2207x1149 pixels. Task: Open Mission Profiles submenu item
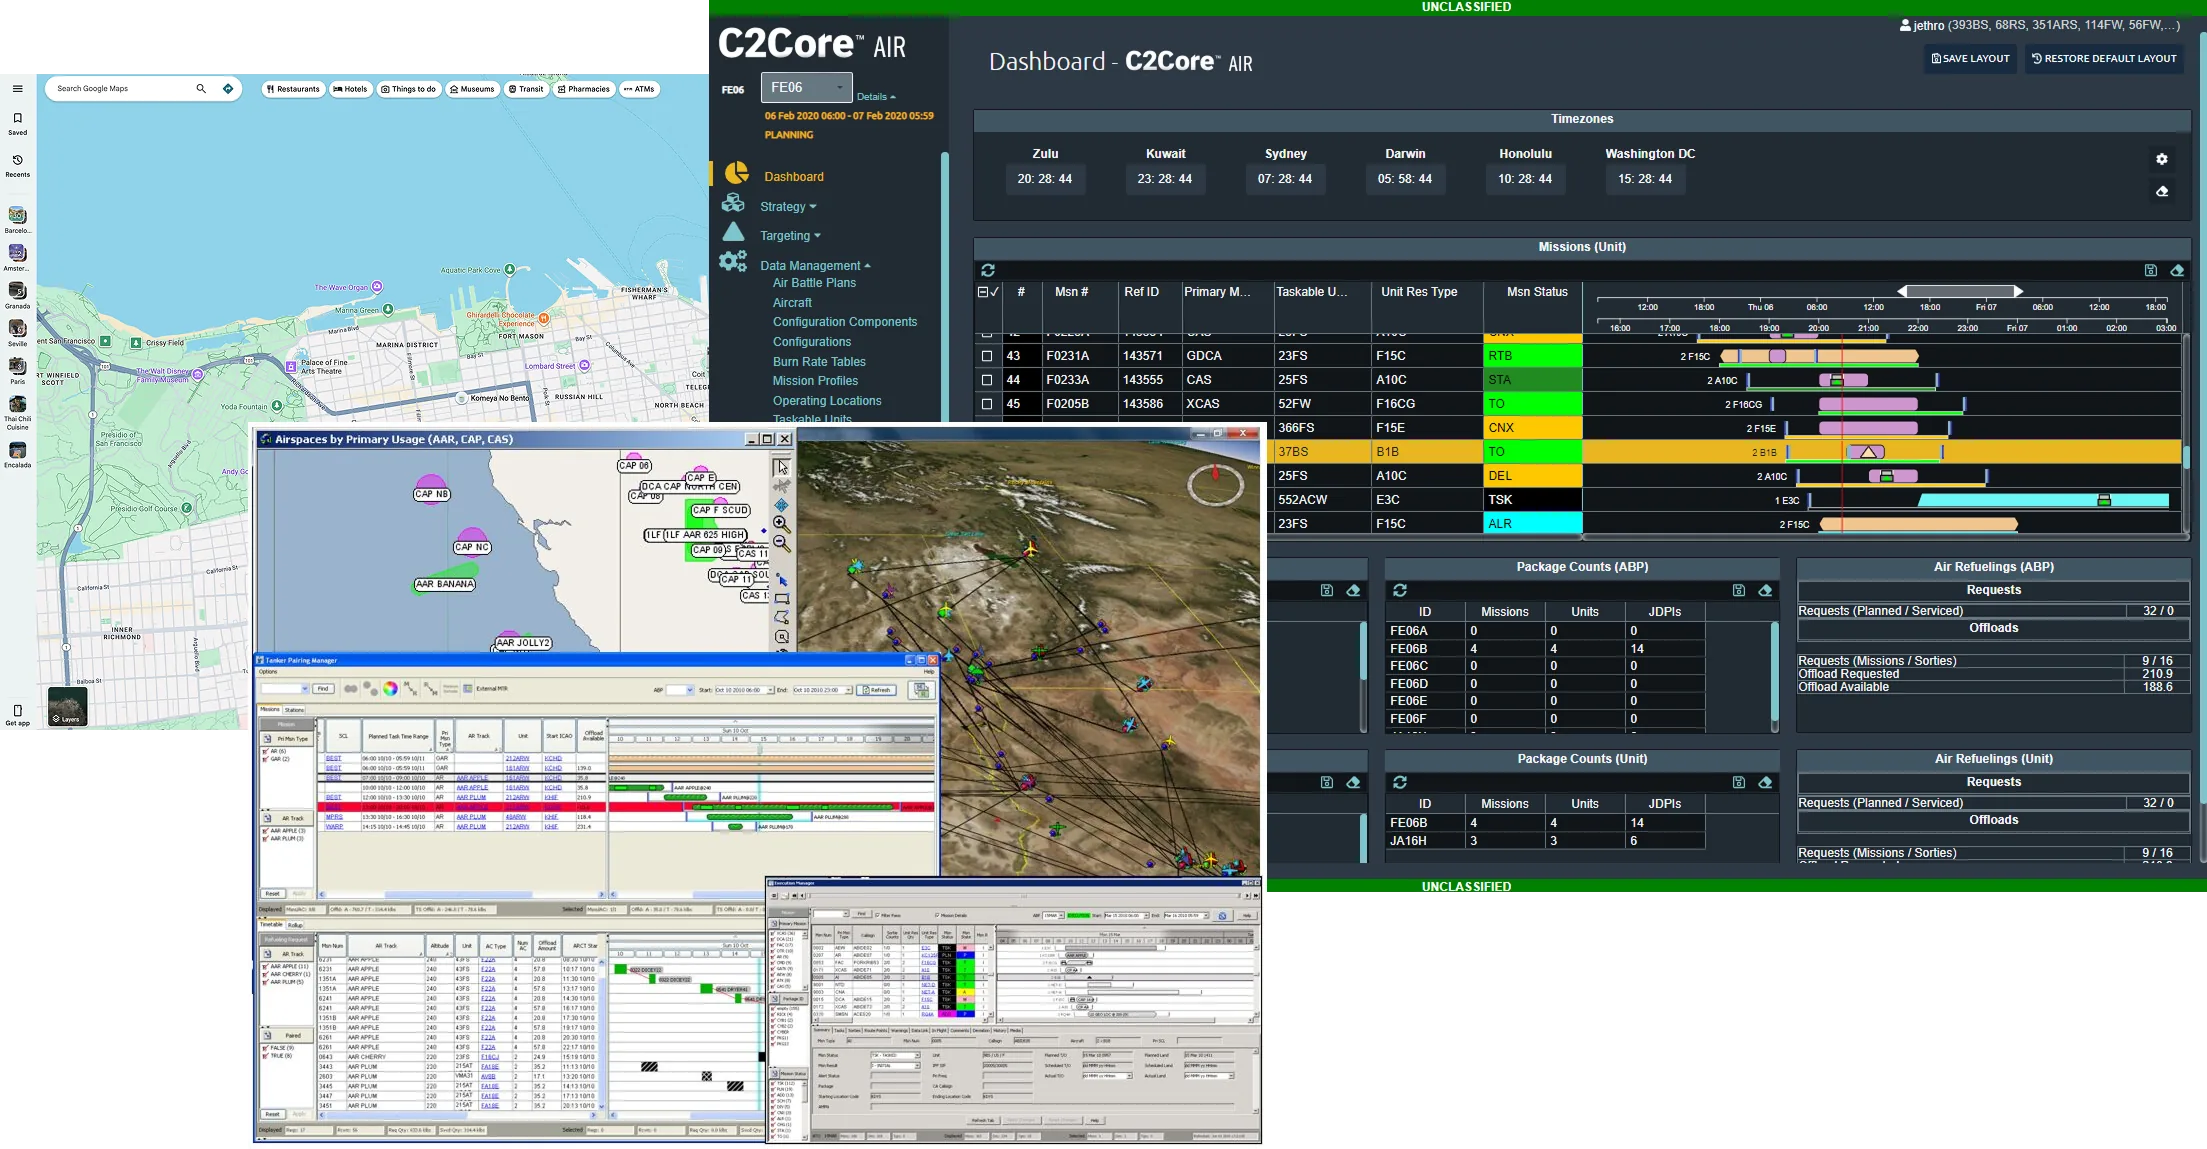[x=815, y=381]
